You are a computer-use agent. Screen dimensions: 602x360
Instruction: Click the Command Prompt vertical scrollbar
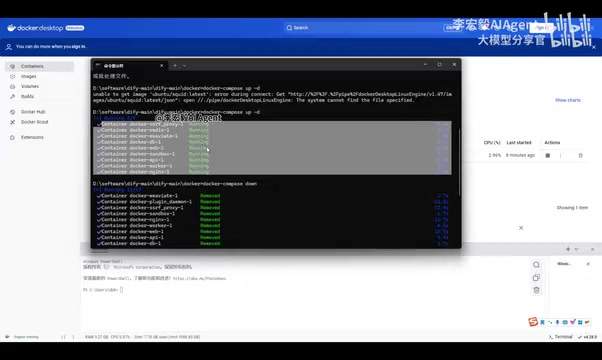(459, 161)
